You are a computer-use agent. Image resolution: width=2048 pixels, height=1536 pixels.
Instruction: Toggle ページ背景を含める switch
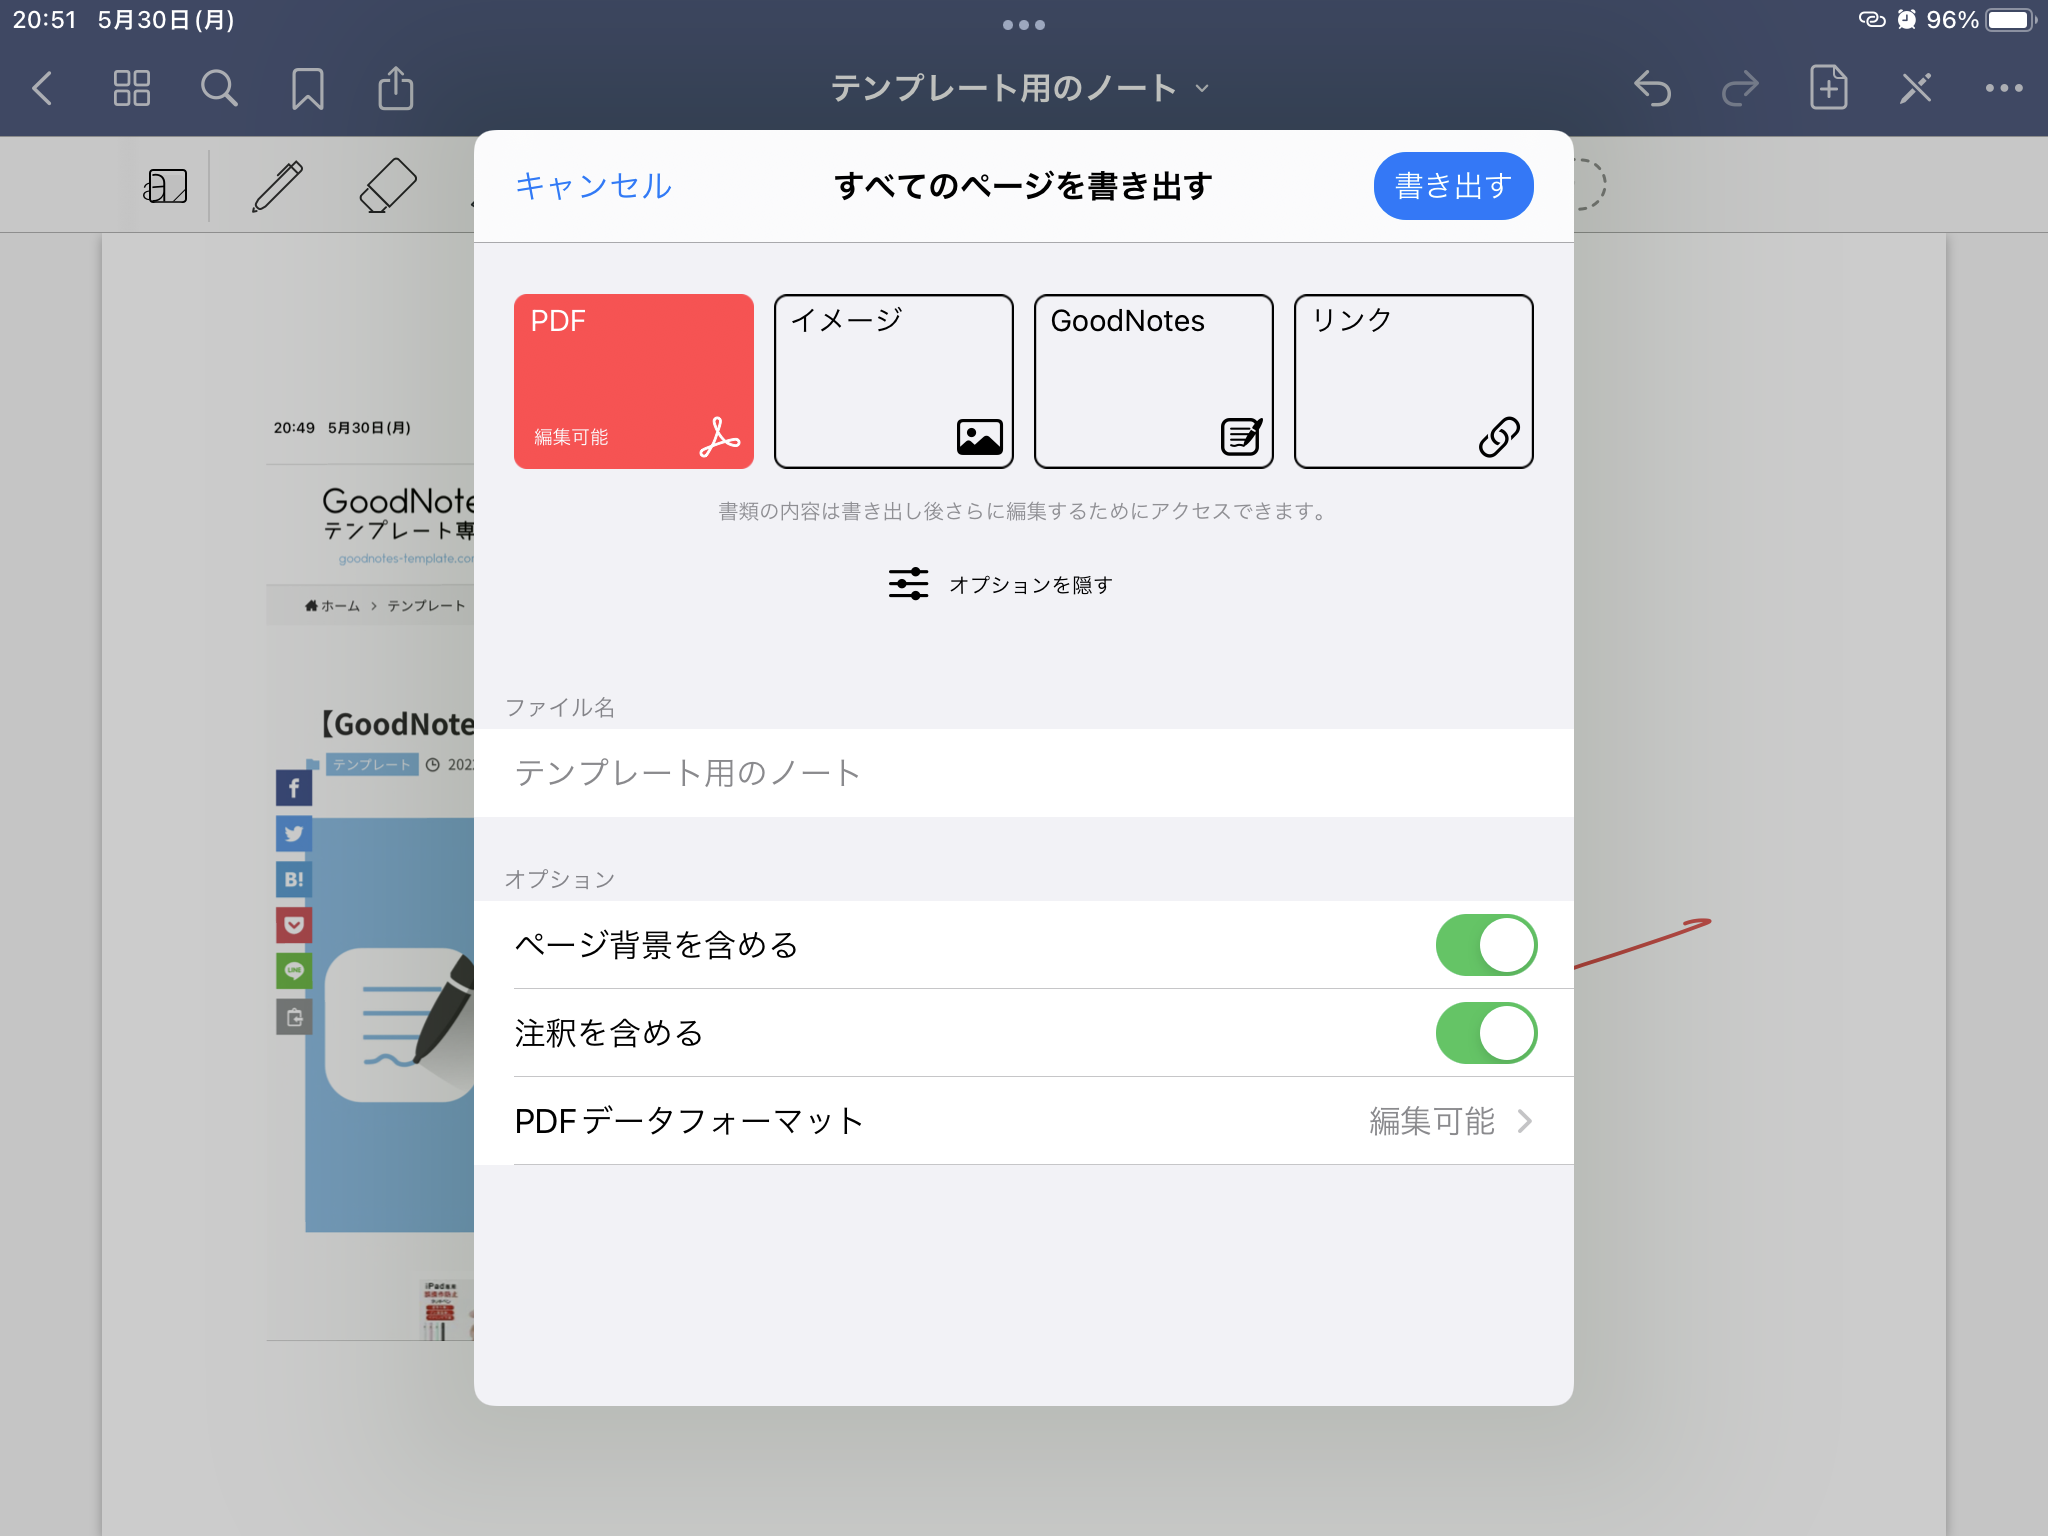point(1485,945)
